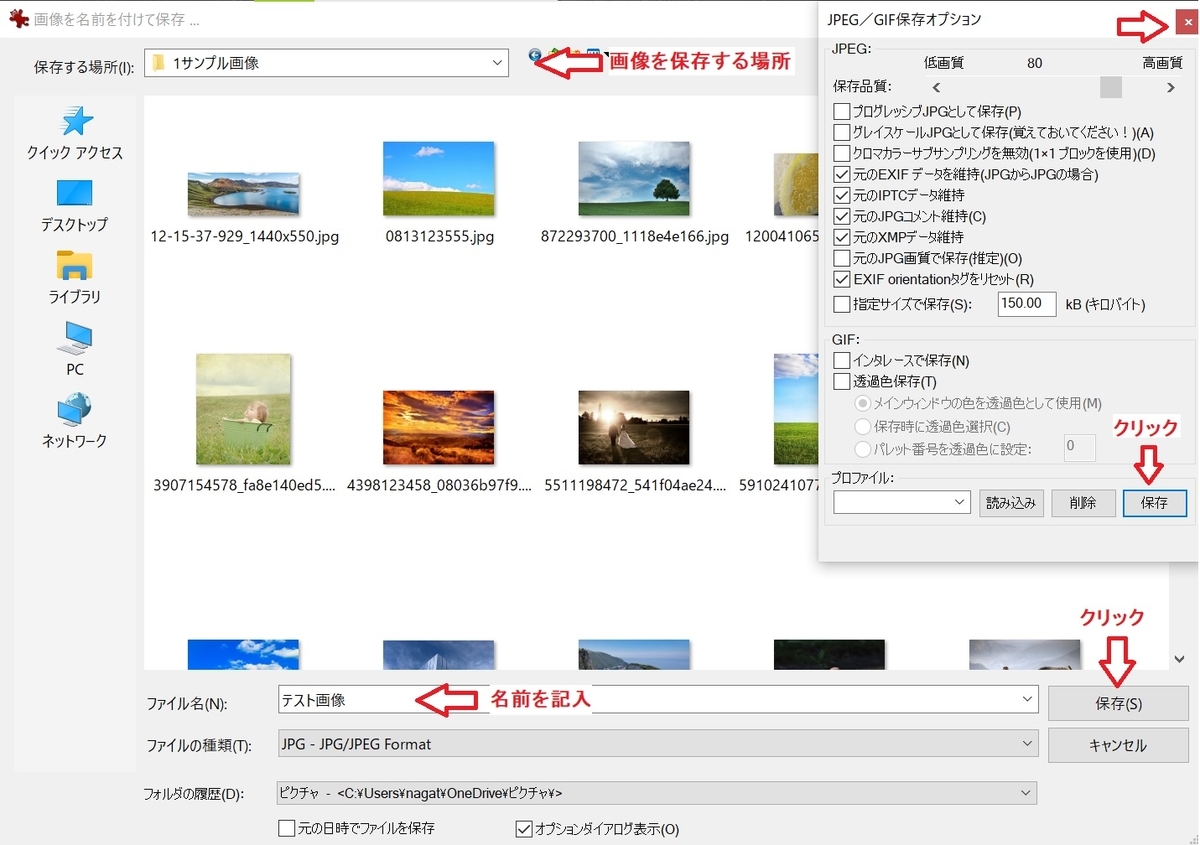Click file name 12-15-37-929_1440x550.jpg text
The image size is (1200, 845).
245,237
